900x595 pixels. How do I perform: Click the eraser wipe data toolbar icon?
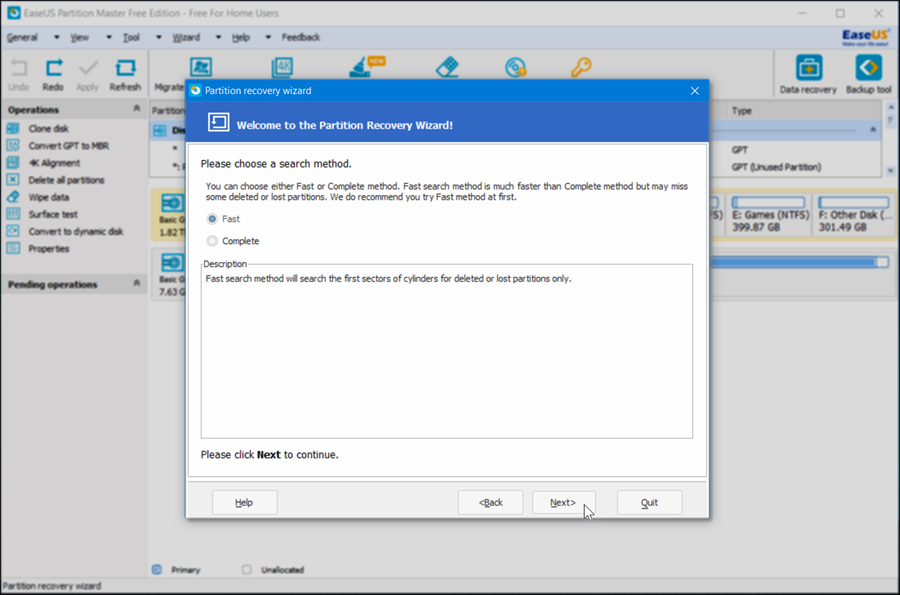(447, 67)
